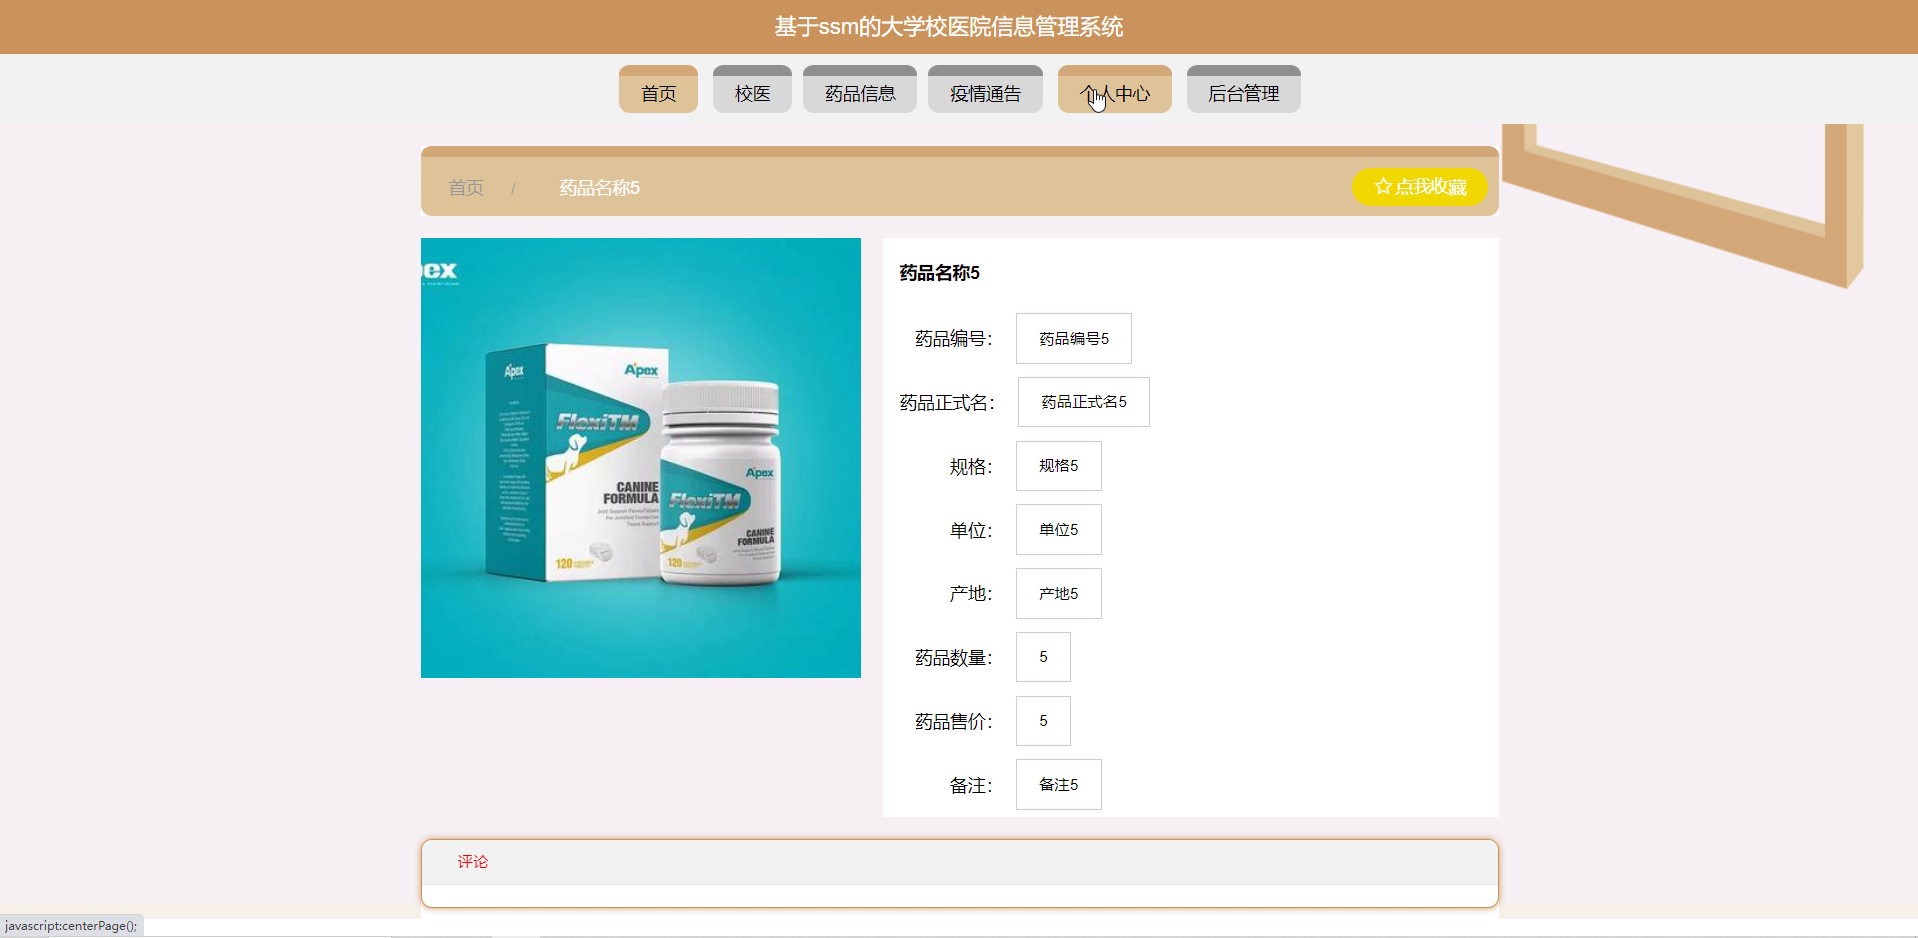Screen dimensions: 1918x938
Task: Click the 单位: label
Action: tap(971, 531)
